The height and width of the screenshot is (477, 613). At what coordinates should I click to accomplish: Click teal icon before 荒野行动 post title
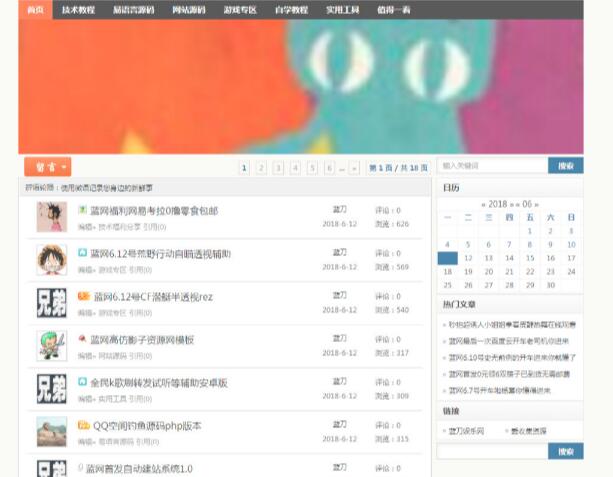tap(82, 253)
